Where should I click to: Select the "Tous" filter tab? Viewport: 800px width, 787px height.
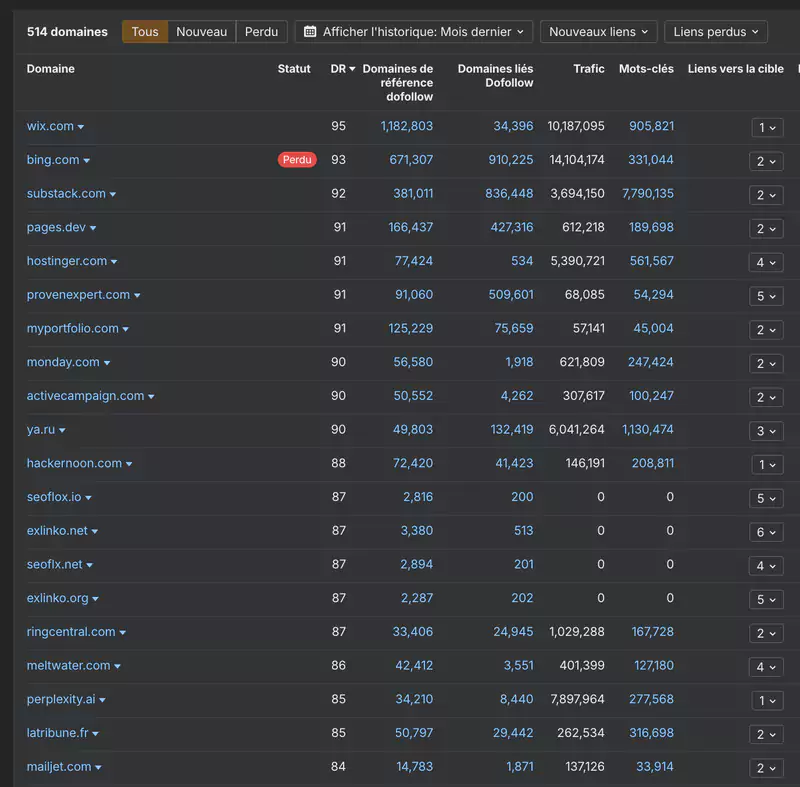point(144,31)
